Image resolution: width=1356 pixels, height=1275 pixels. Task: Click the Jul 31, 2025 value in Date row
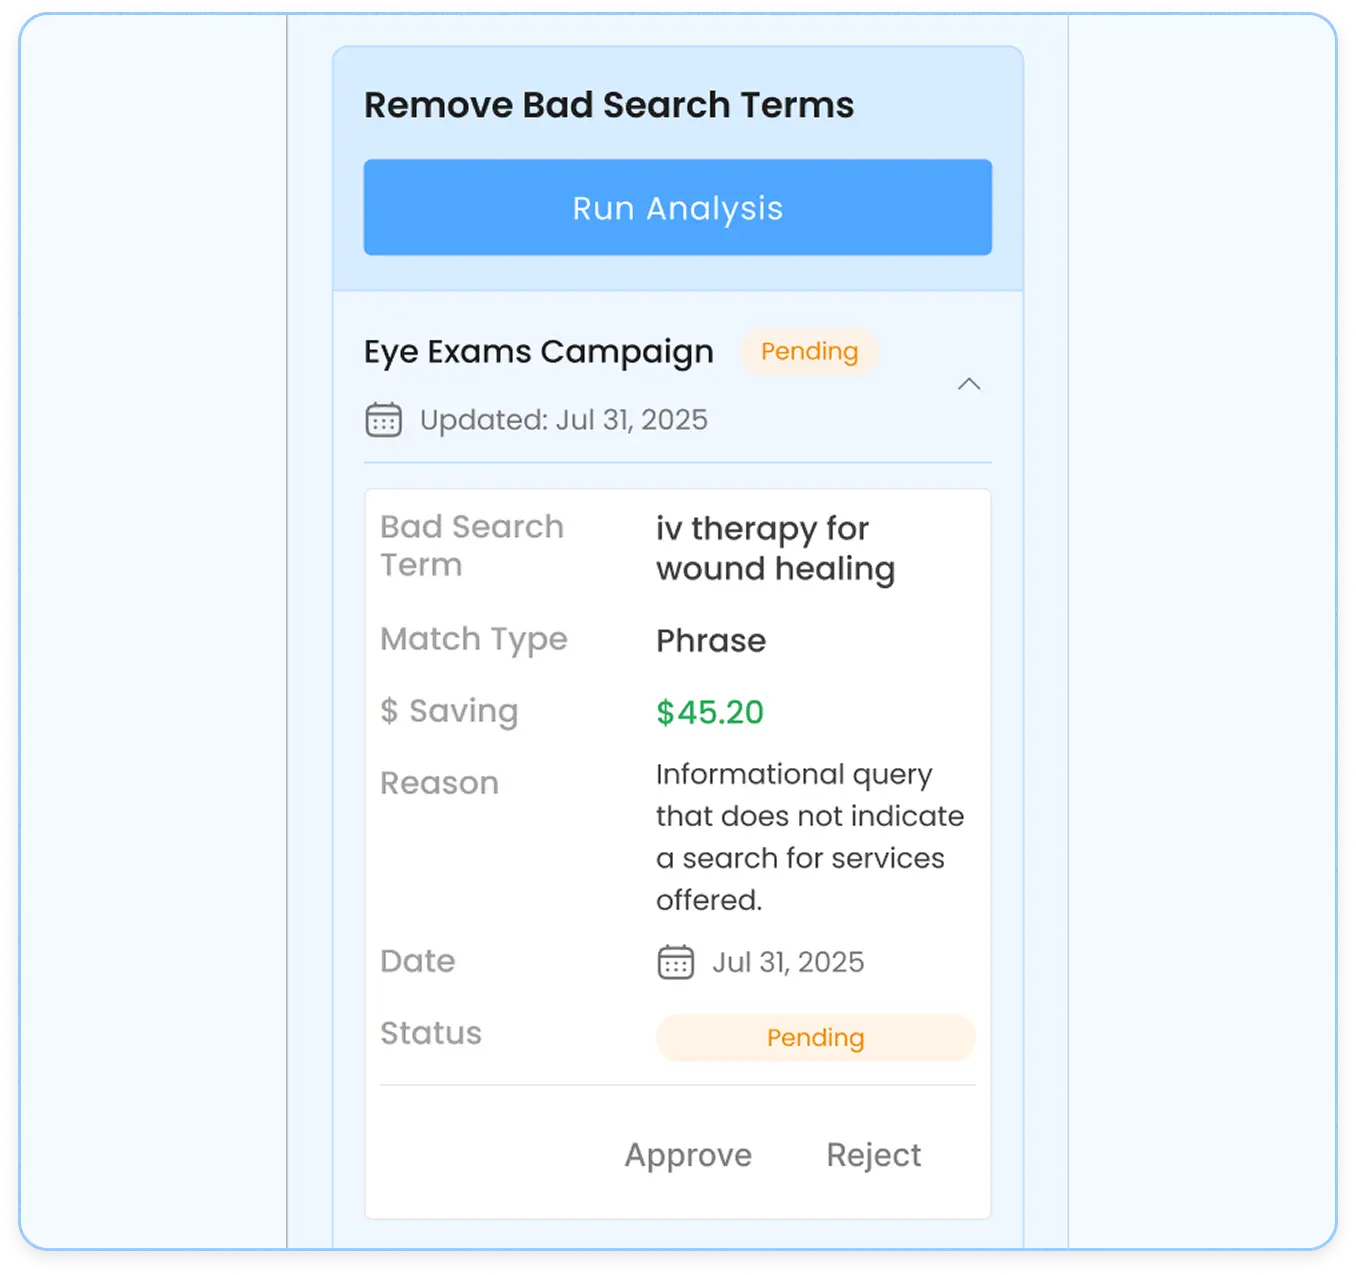(x=788, y=962)
